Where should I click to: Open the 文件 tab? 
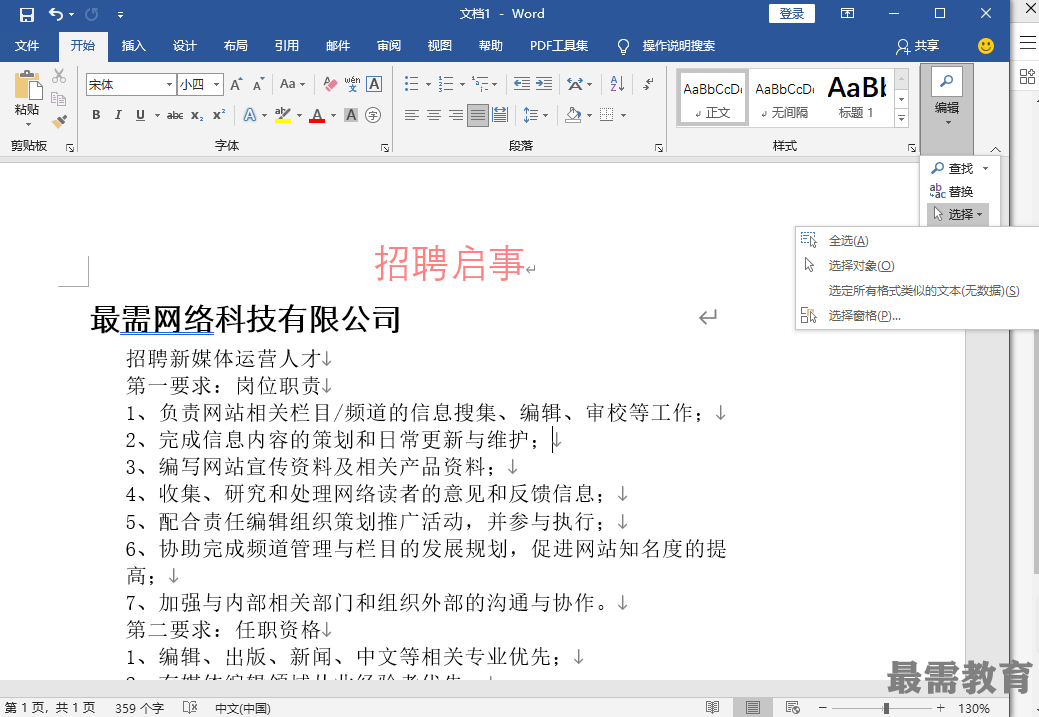pos(27,46)
